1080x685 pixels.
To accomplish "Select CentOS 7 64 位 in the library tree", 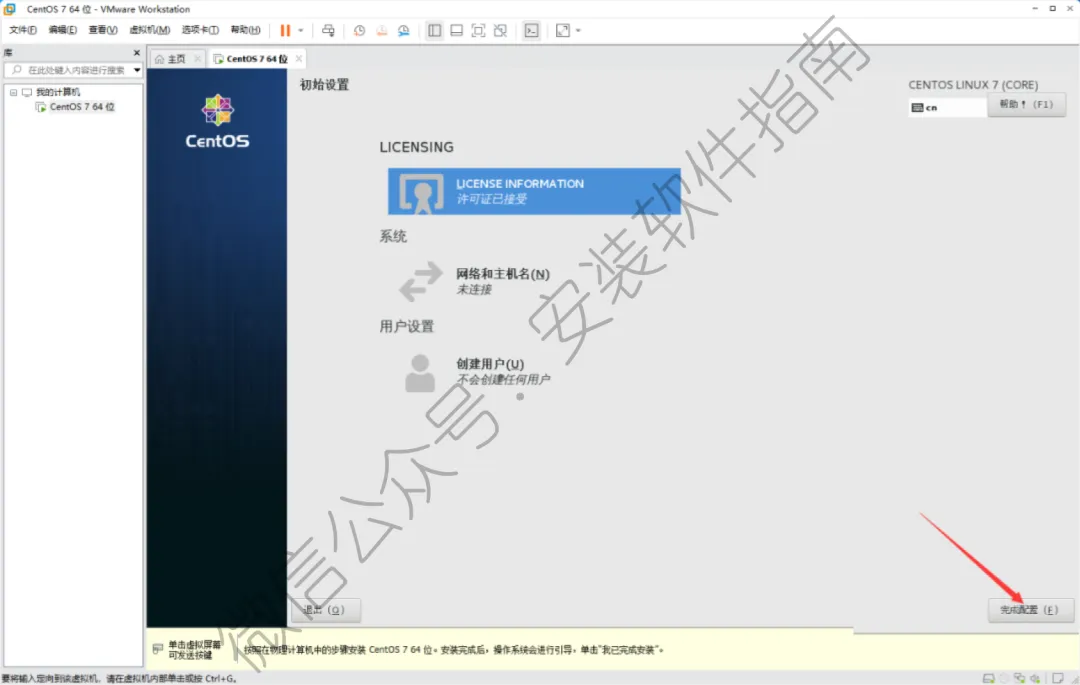I will pos(82,107).
